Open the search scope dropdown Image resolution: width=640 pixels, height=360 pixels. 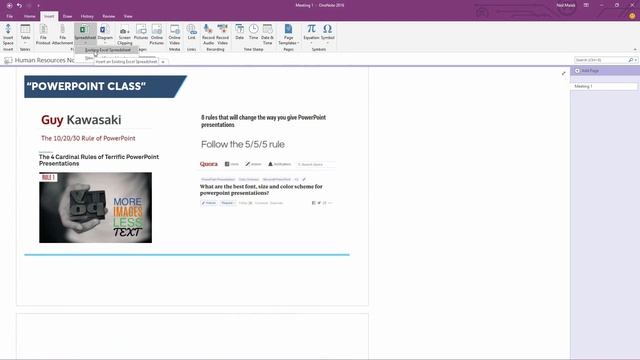636,60
